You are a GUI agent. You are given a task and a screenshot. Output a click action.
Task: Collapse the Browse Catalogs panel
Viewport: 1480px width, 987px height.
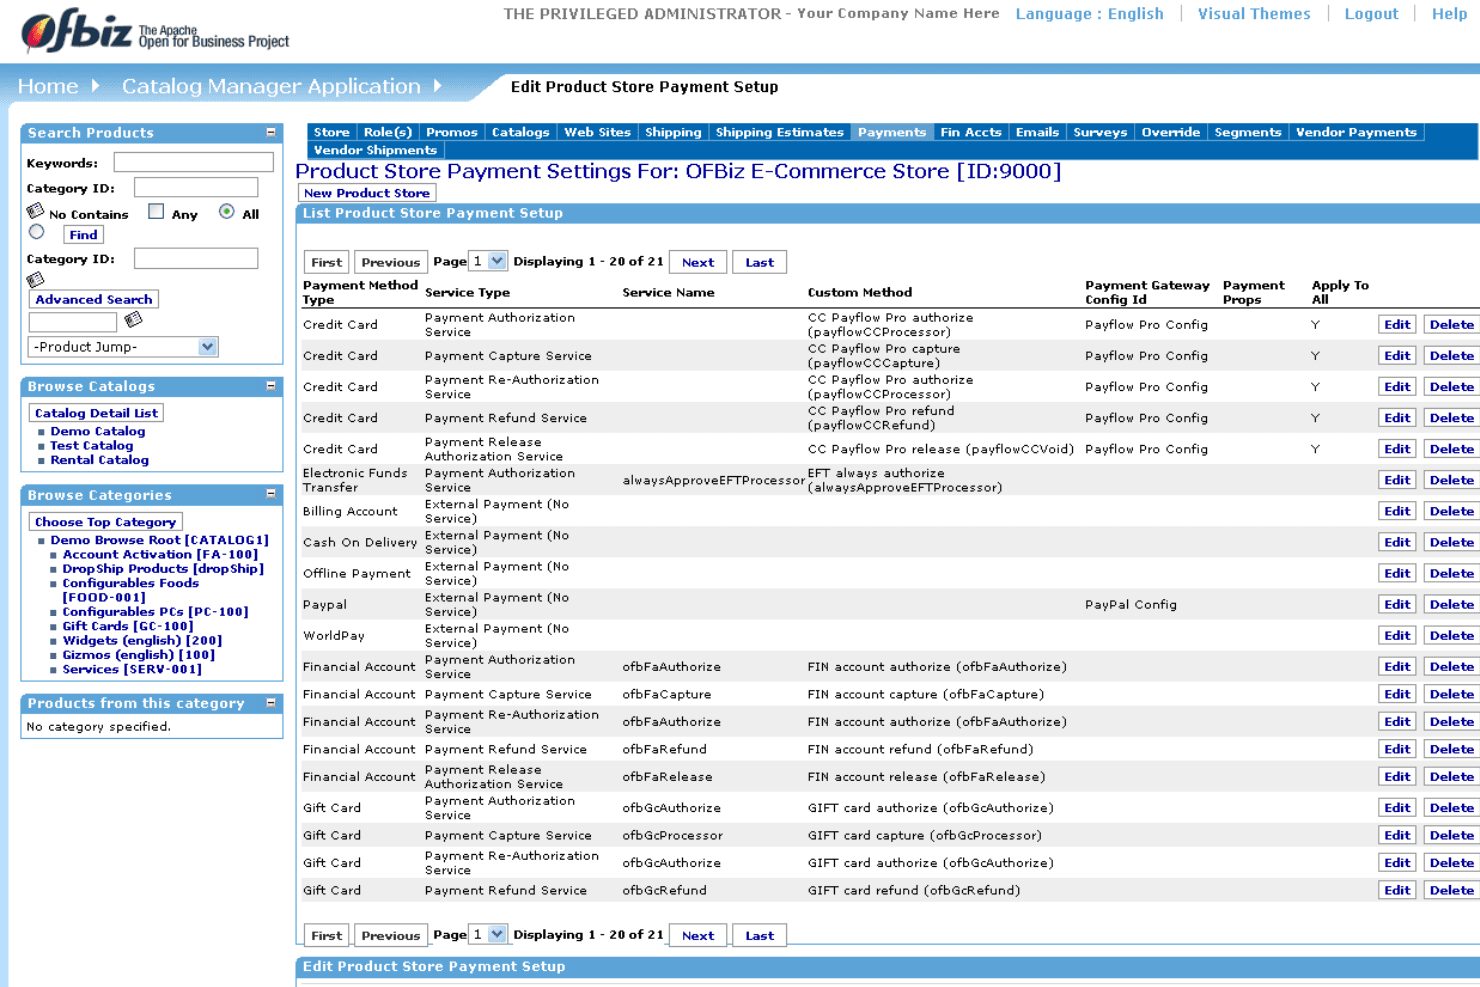271,386
